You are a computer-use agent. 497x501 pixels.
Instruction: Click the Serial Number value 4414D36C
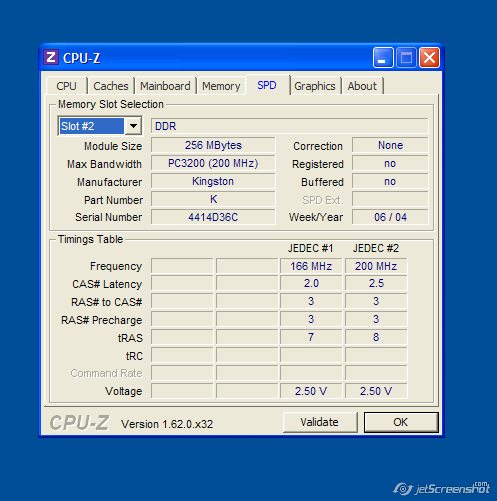[x=213, y=217]
